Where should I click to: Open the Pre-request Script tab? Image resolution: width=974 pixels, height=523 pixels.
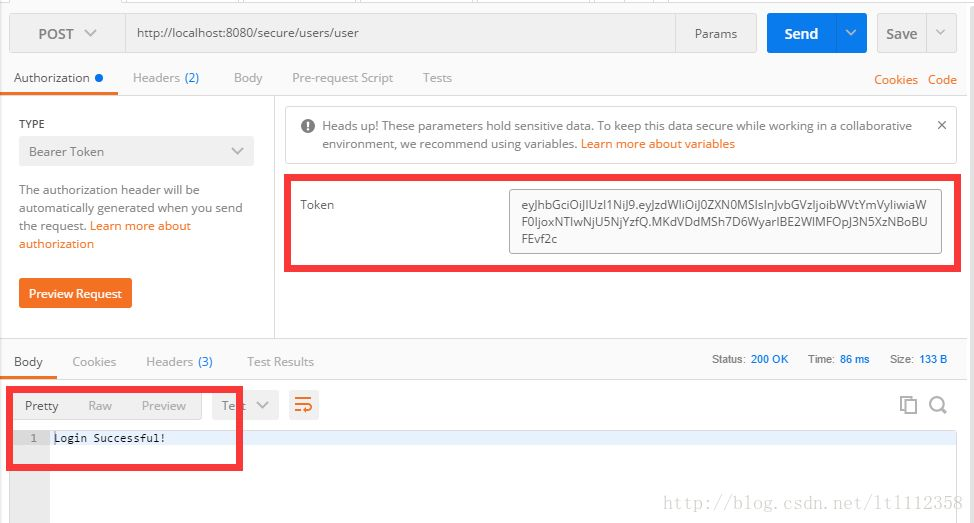pos(342,78)
